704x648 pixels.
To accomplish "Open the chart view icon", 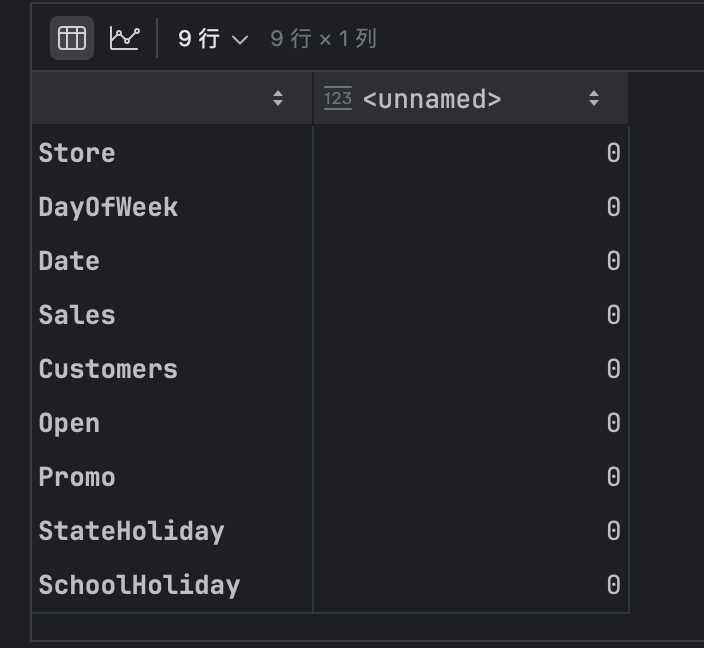I will tap(124, 38).
